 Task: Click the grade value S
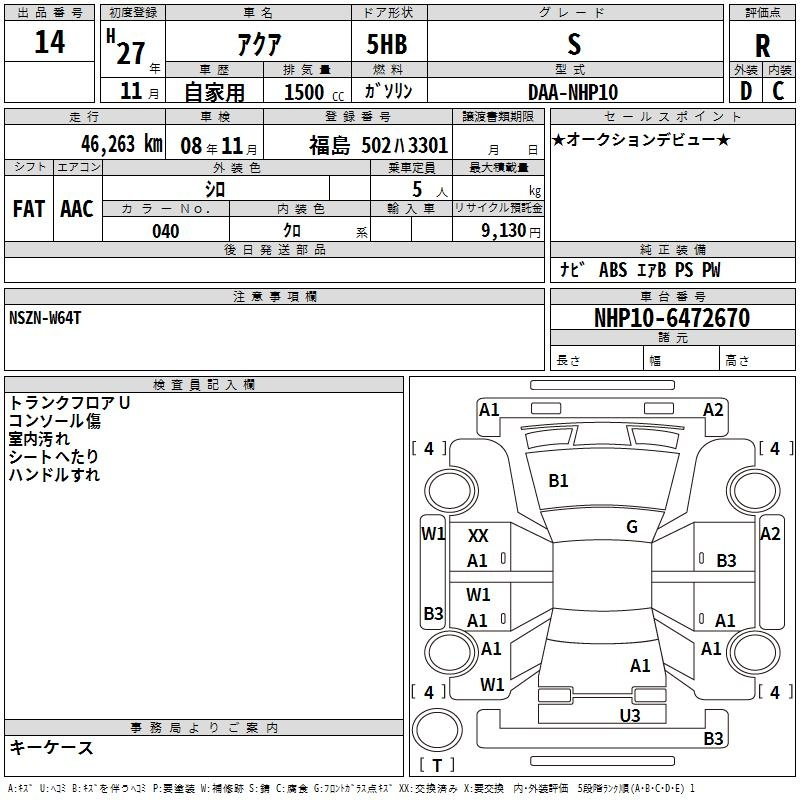(574, 44)
